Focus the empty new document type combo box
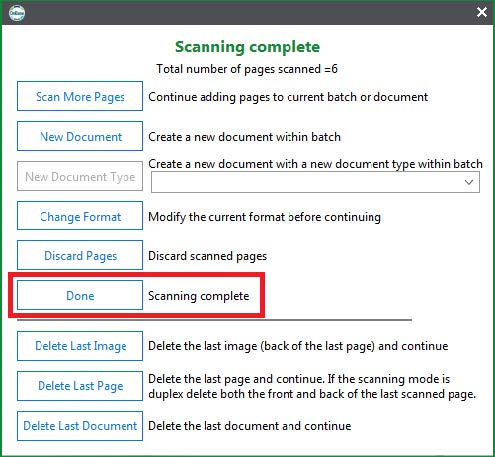495x457 pixels. click(x=315, y=182)
